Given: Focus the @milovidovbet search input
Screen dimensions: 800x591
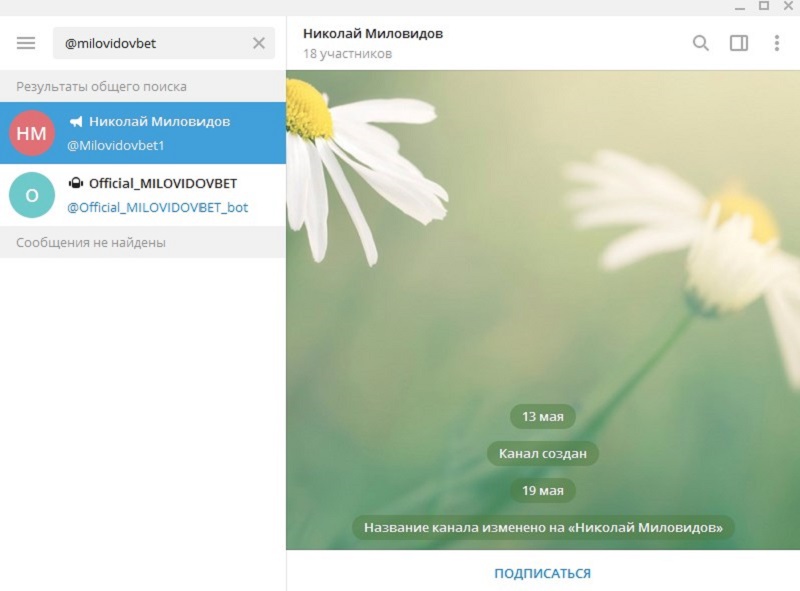Looking at the screenshot, I should click(x=150, y=43).
